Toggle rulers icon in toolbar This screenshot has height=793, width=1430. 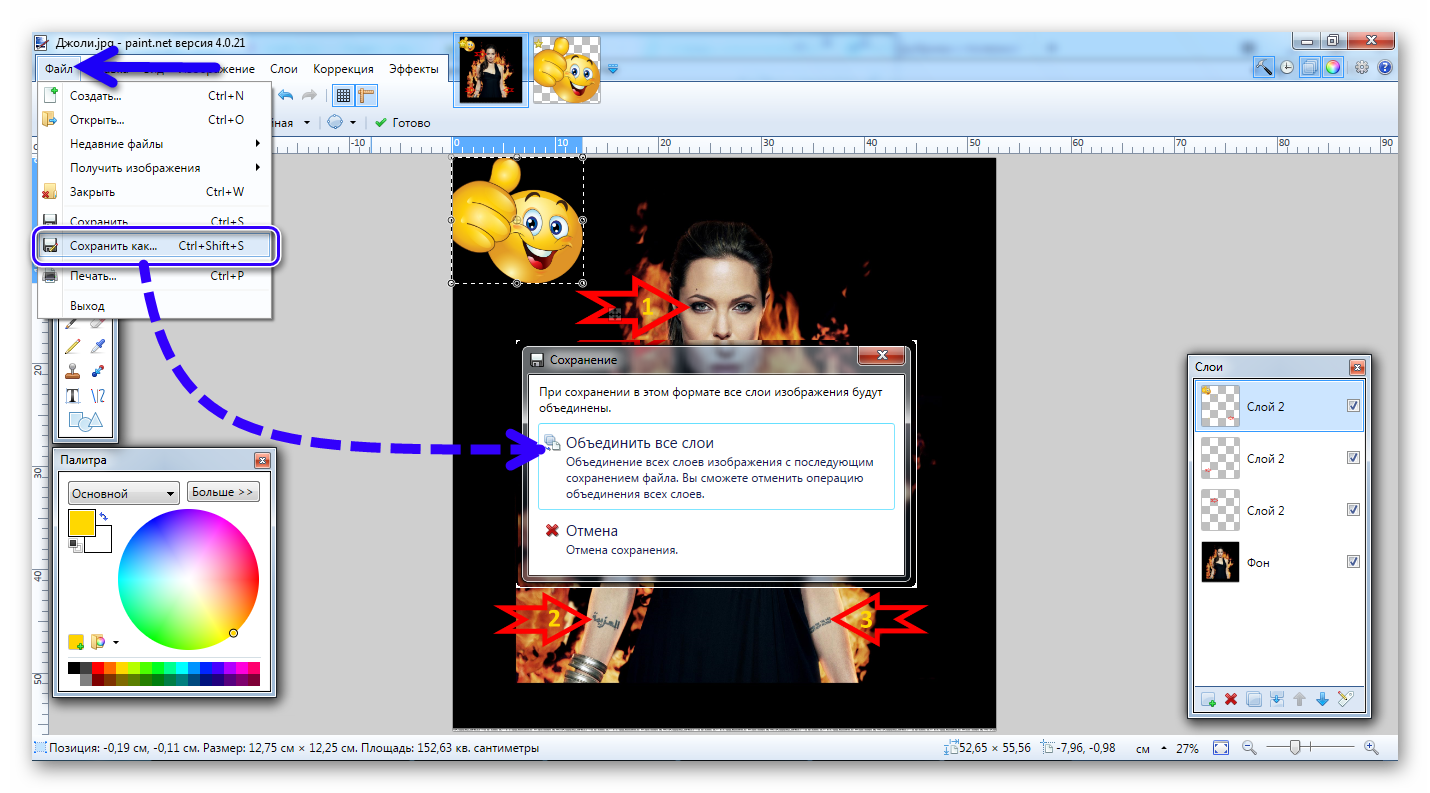coord(366,96)
